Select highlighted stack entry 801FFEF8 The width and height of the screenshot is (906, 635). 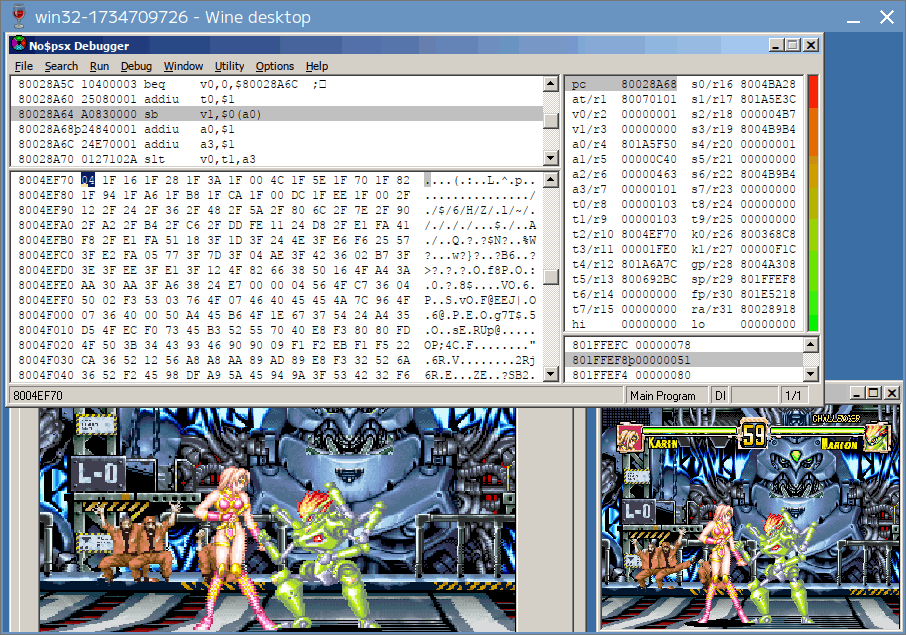coord(685,360)
